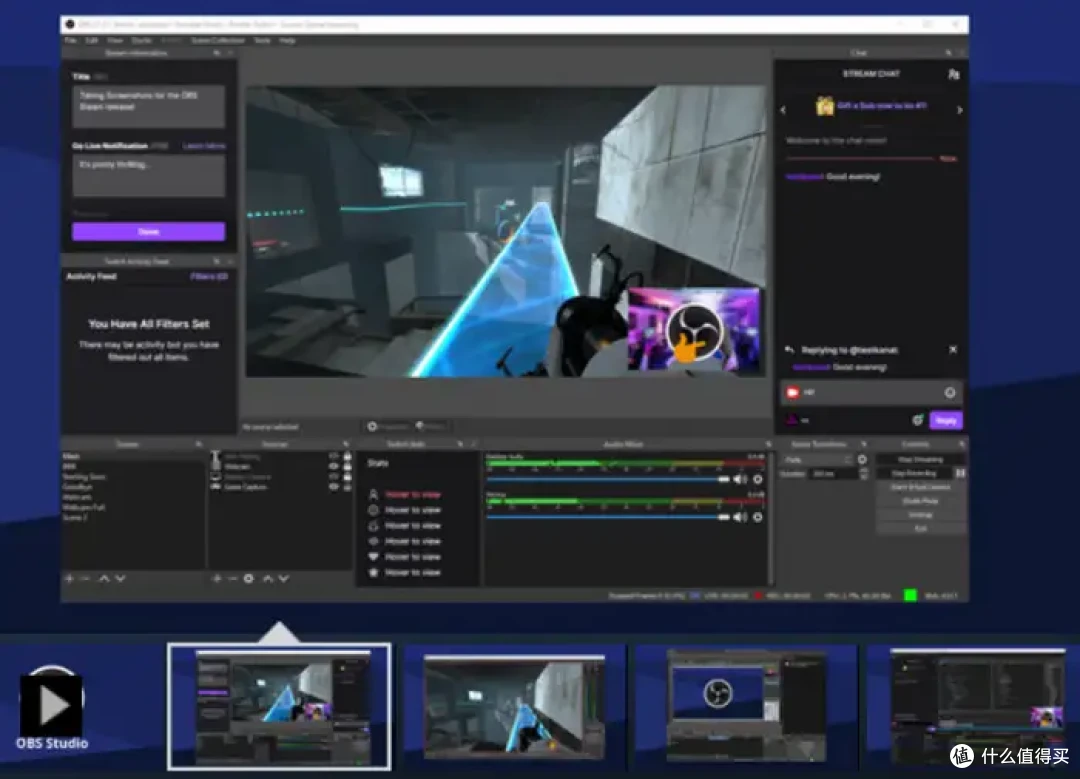This screenshot has height=779, width=1080.
Task: Add a new source with the plus icon
Action: [x=216, y=579]
